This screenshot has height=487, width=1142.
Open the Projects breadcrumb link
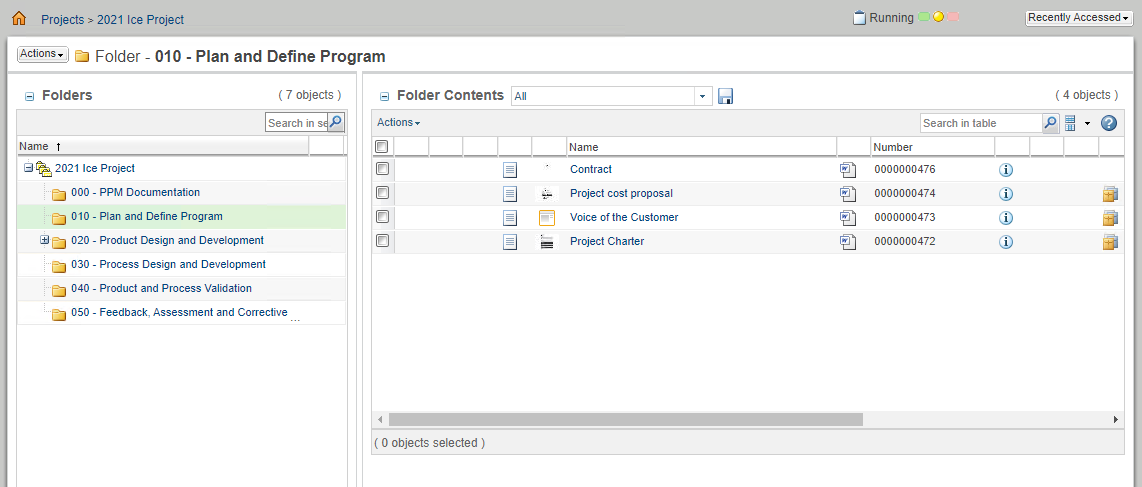point(63,20)
